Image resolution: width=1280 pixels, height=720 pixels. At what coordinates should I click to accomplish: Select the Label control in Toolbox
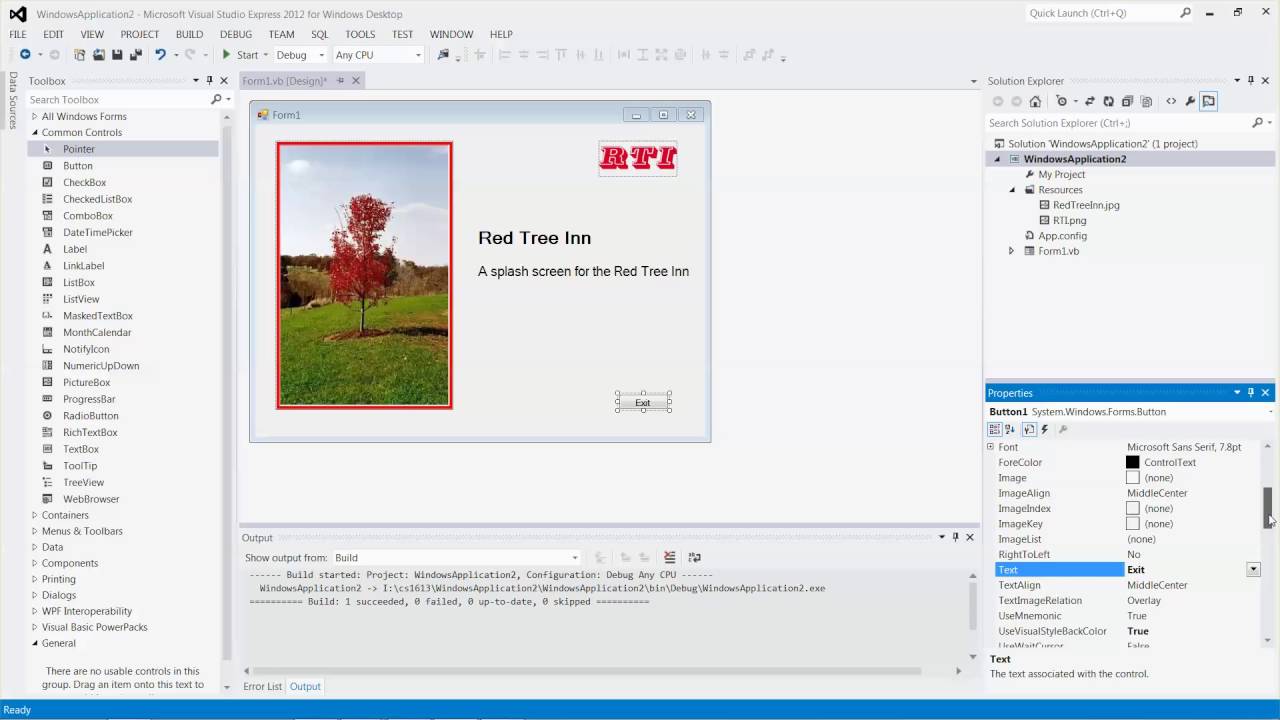[75, 249]
